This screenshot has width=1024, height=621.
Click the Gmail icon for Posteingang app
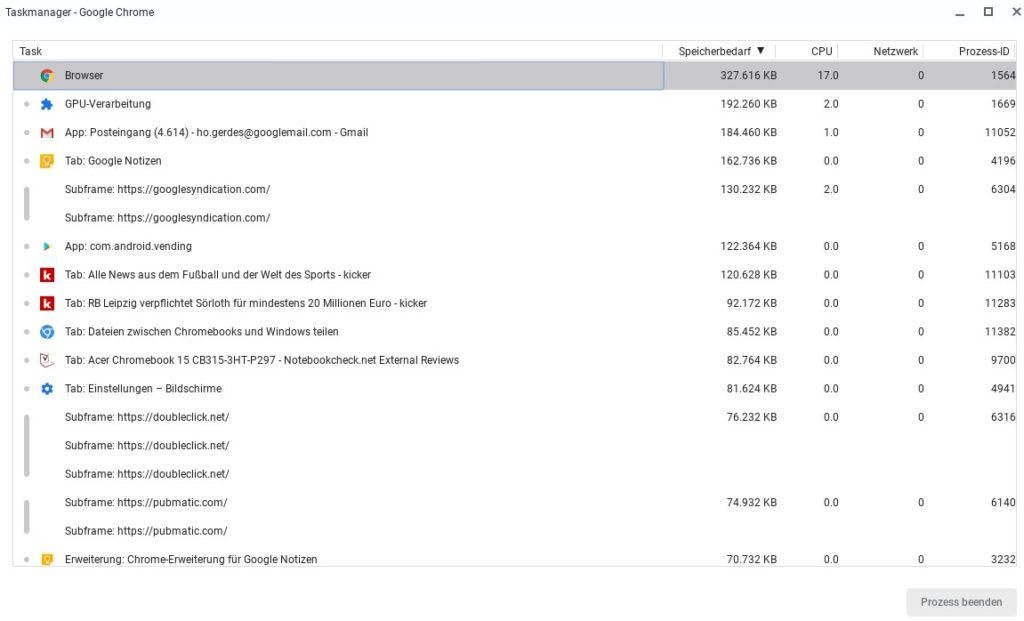[46, 133]
